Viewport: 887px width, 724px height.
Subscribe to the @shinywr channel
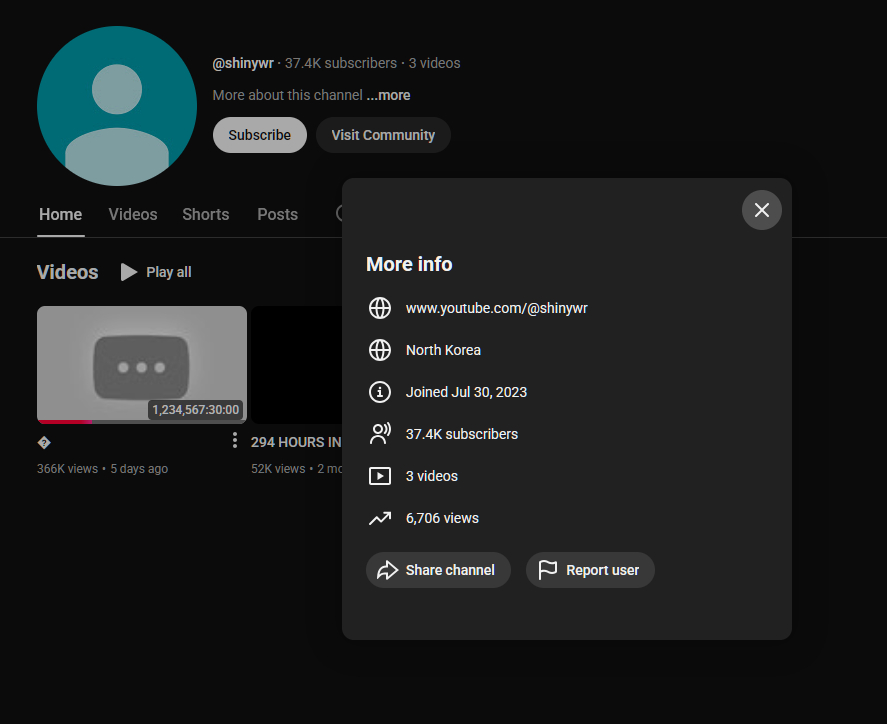coord(259,135)
